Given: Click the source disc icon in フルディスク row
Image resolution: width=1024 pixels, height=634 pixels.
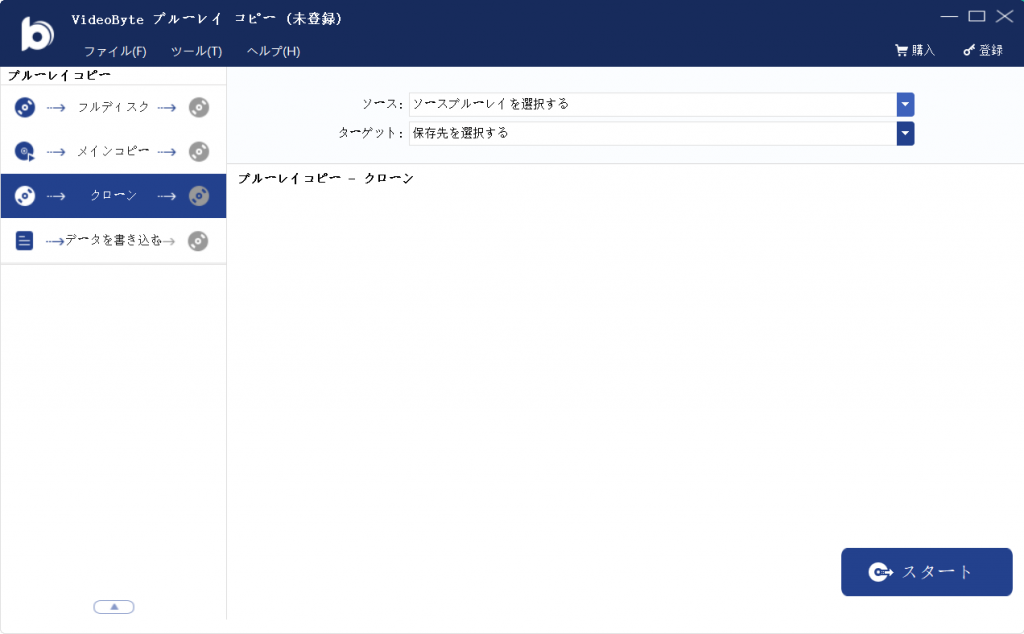Looking at the screenshot, I should [x=25, y=107].
